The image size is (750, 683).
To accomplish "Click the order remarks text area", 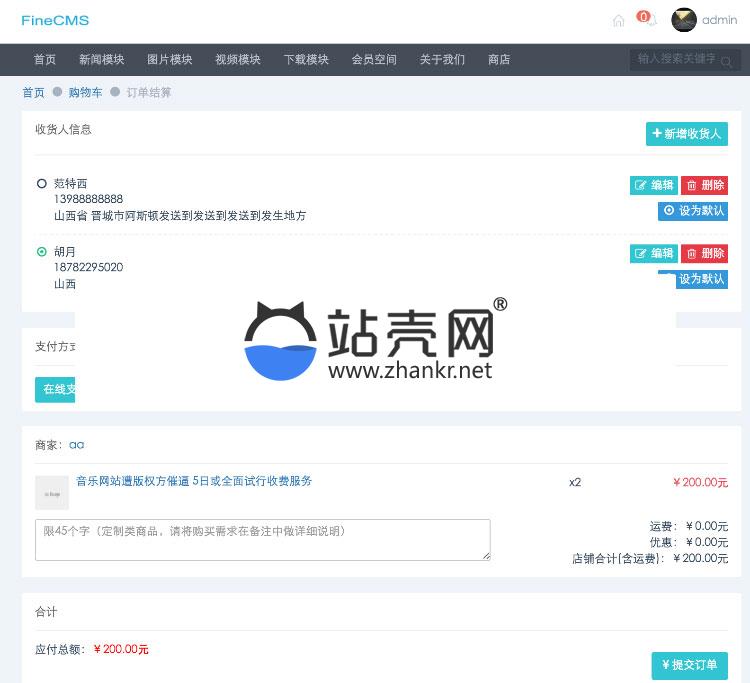I will [262, 539].
